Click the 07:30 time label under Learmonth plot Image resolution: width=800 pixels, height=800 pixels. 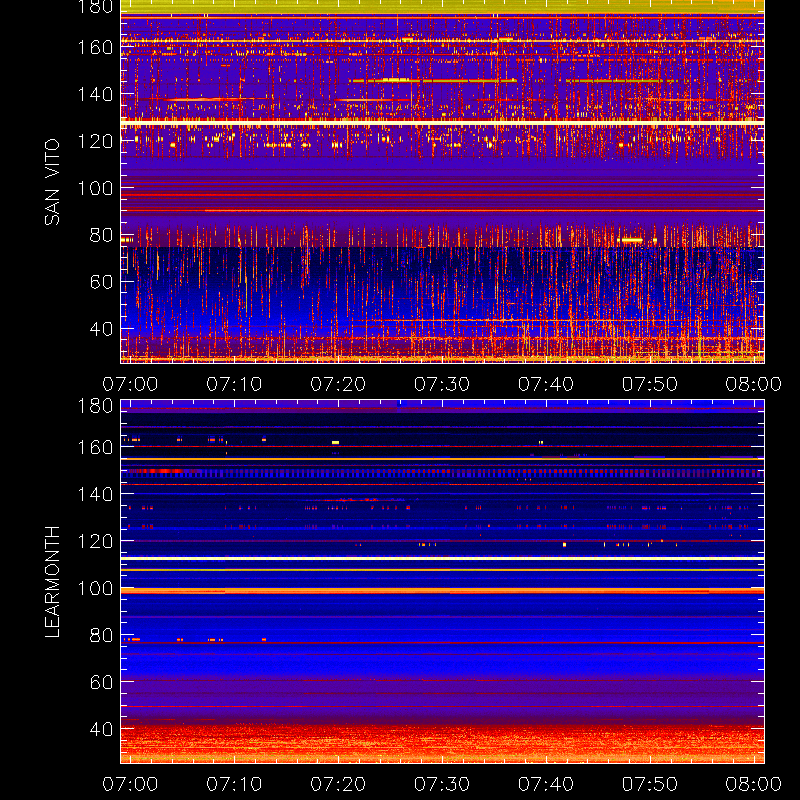coord(442,784)
